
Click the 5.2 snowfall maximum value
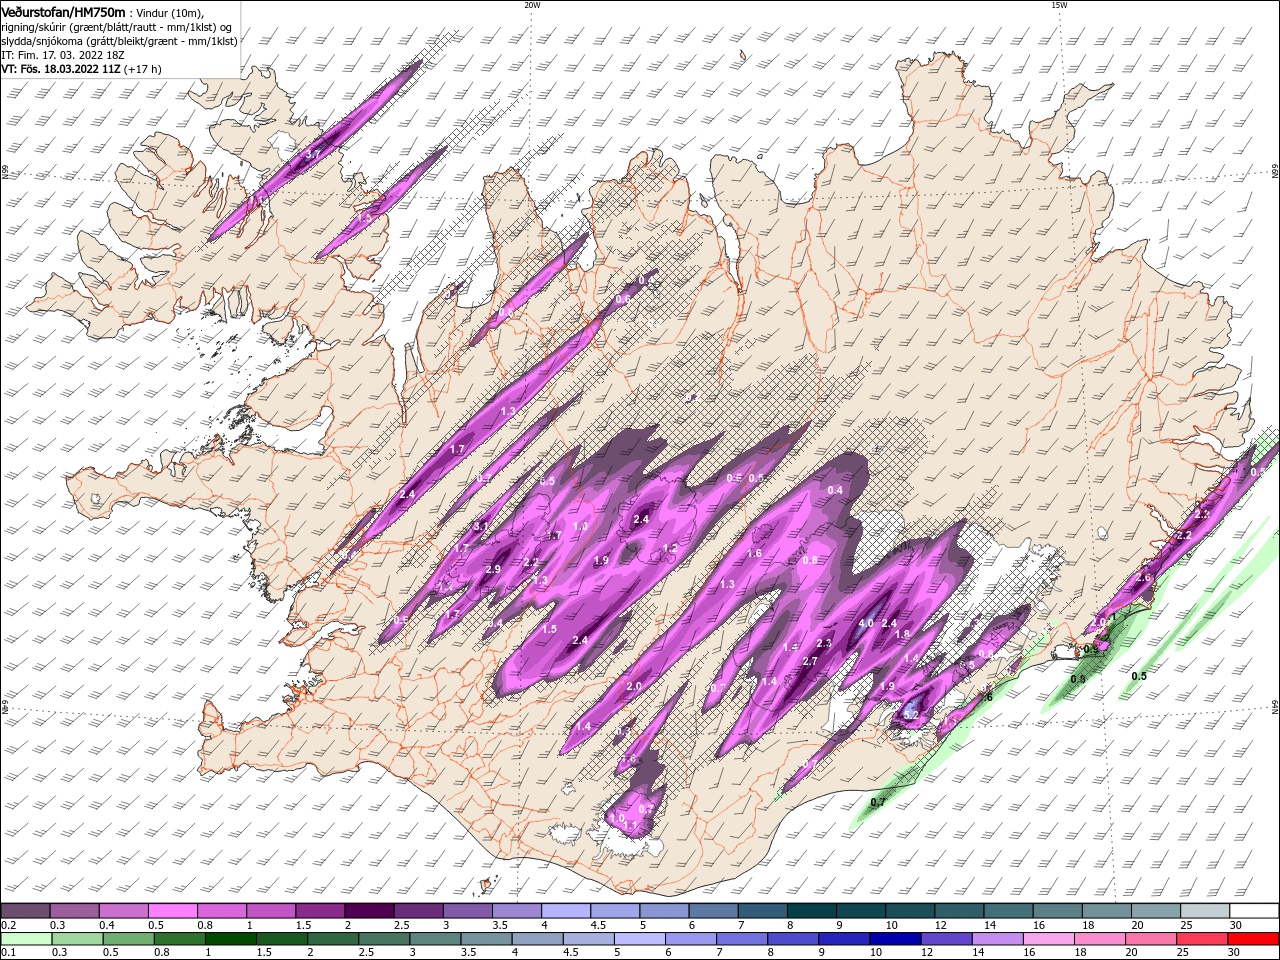coord(910,716)
